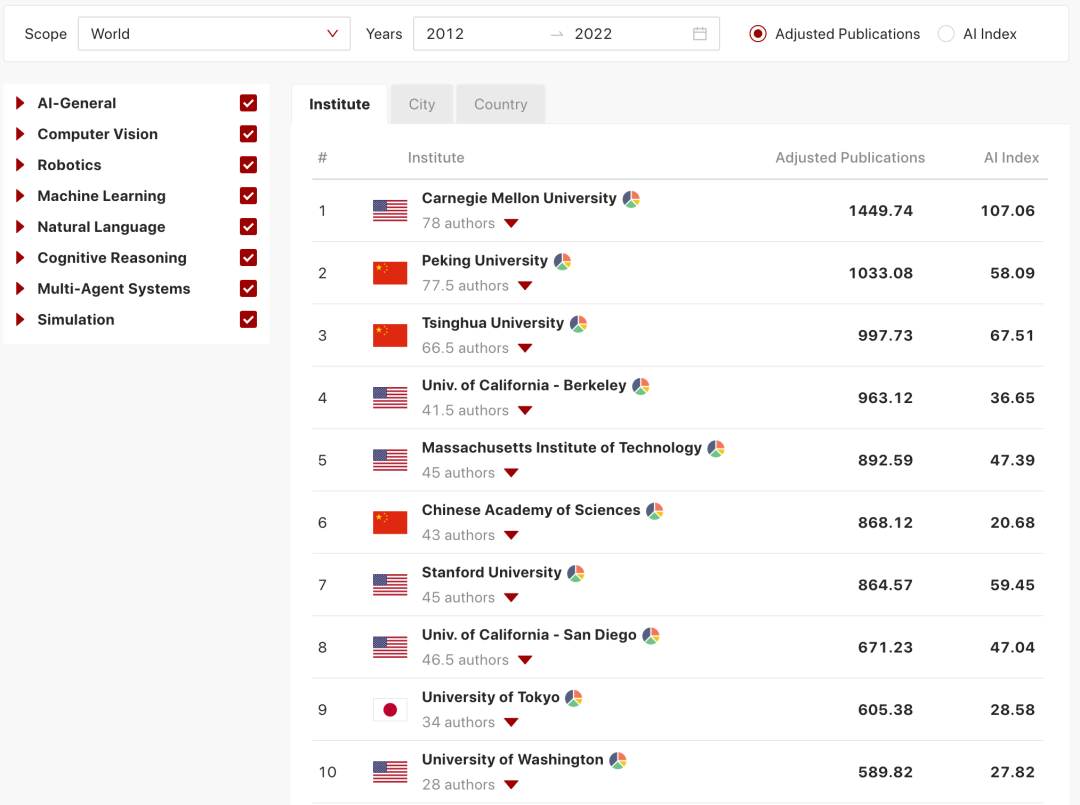Expand Chinese Academy of Sciences' 43 authors list
The image size is (1080, 805).
pos(511,536)
